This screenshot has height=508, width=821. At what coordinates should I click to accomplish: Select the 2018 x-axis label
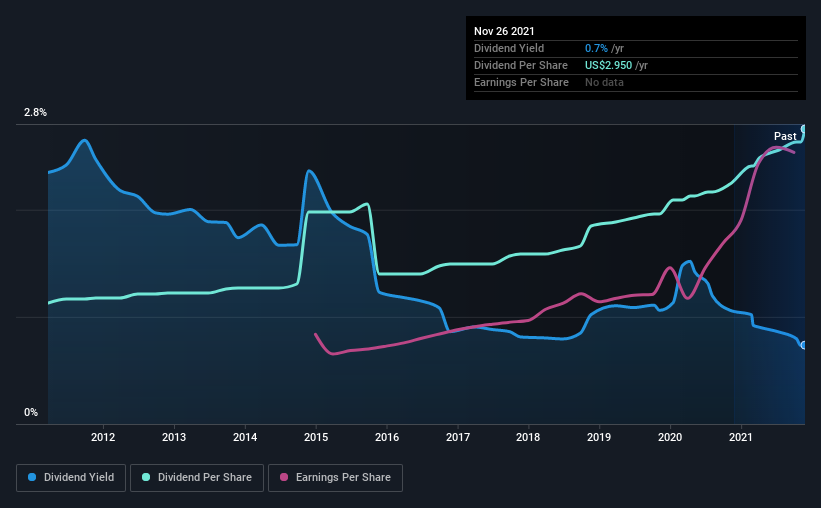pyautogui.click(x=528, y=437)
